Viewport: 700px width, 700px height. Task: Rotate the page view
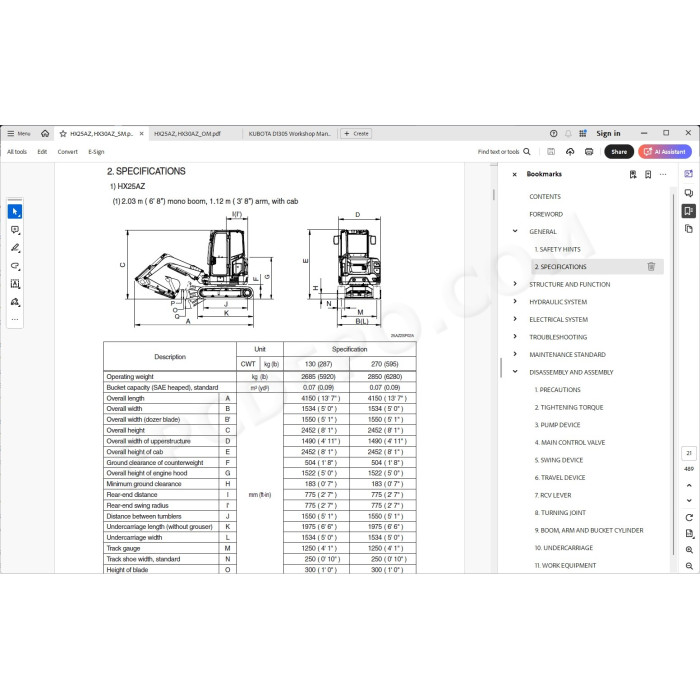point(689,517)
